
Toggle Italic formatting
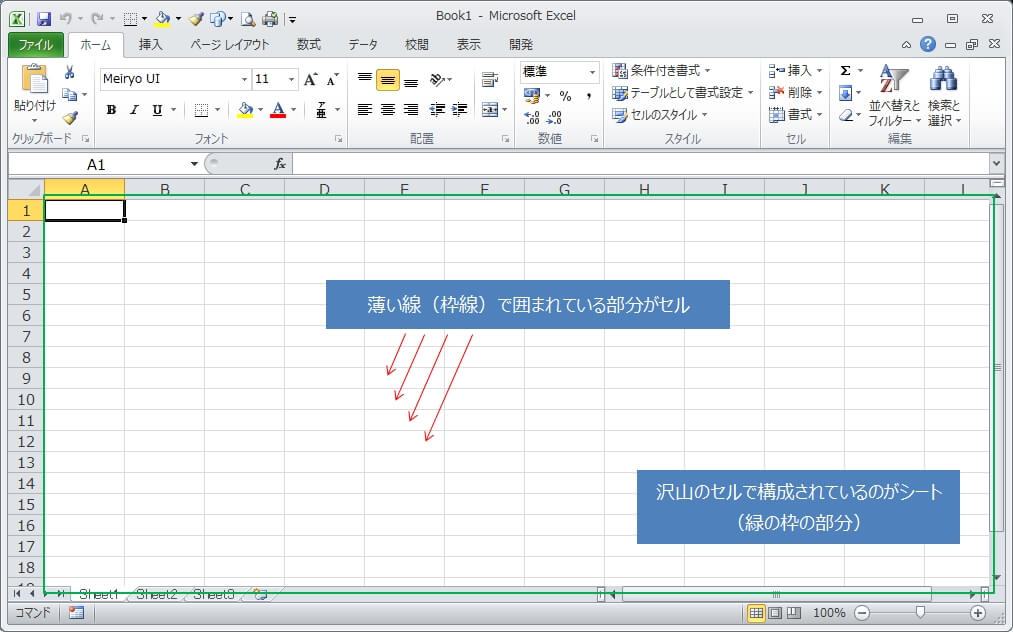(x=134, y=110)
